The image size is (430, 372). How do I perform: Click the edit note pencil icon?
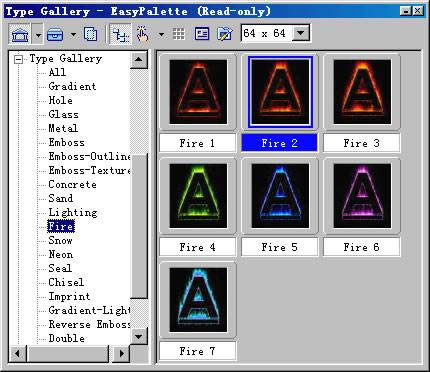[225, 34]
